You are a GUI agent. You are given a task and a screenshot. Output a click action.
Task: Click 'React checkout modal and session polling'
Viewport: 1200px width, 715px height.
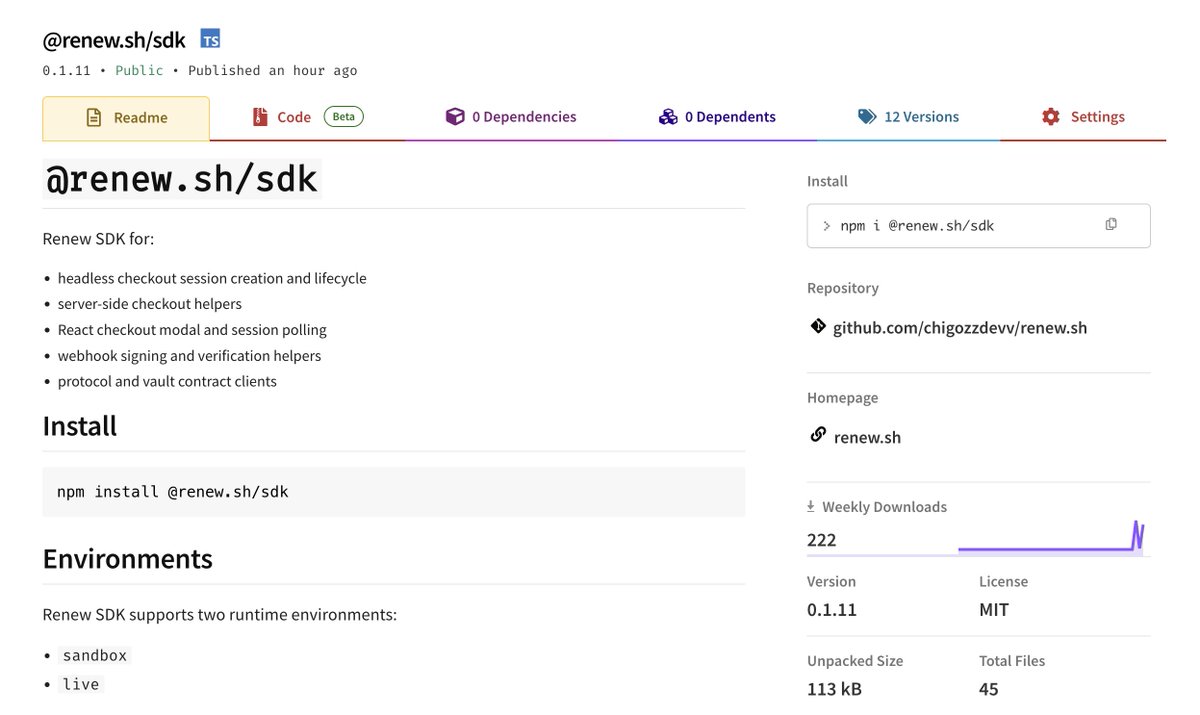point(192,330)
